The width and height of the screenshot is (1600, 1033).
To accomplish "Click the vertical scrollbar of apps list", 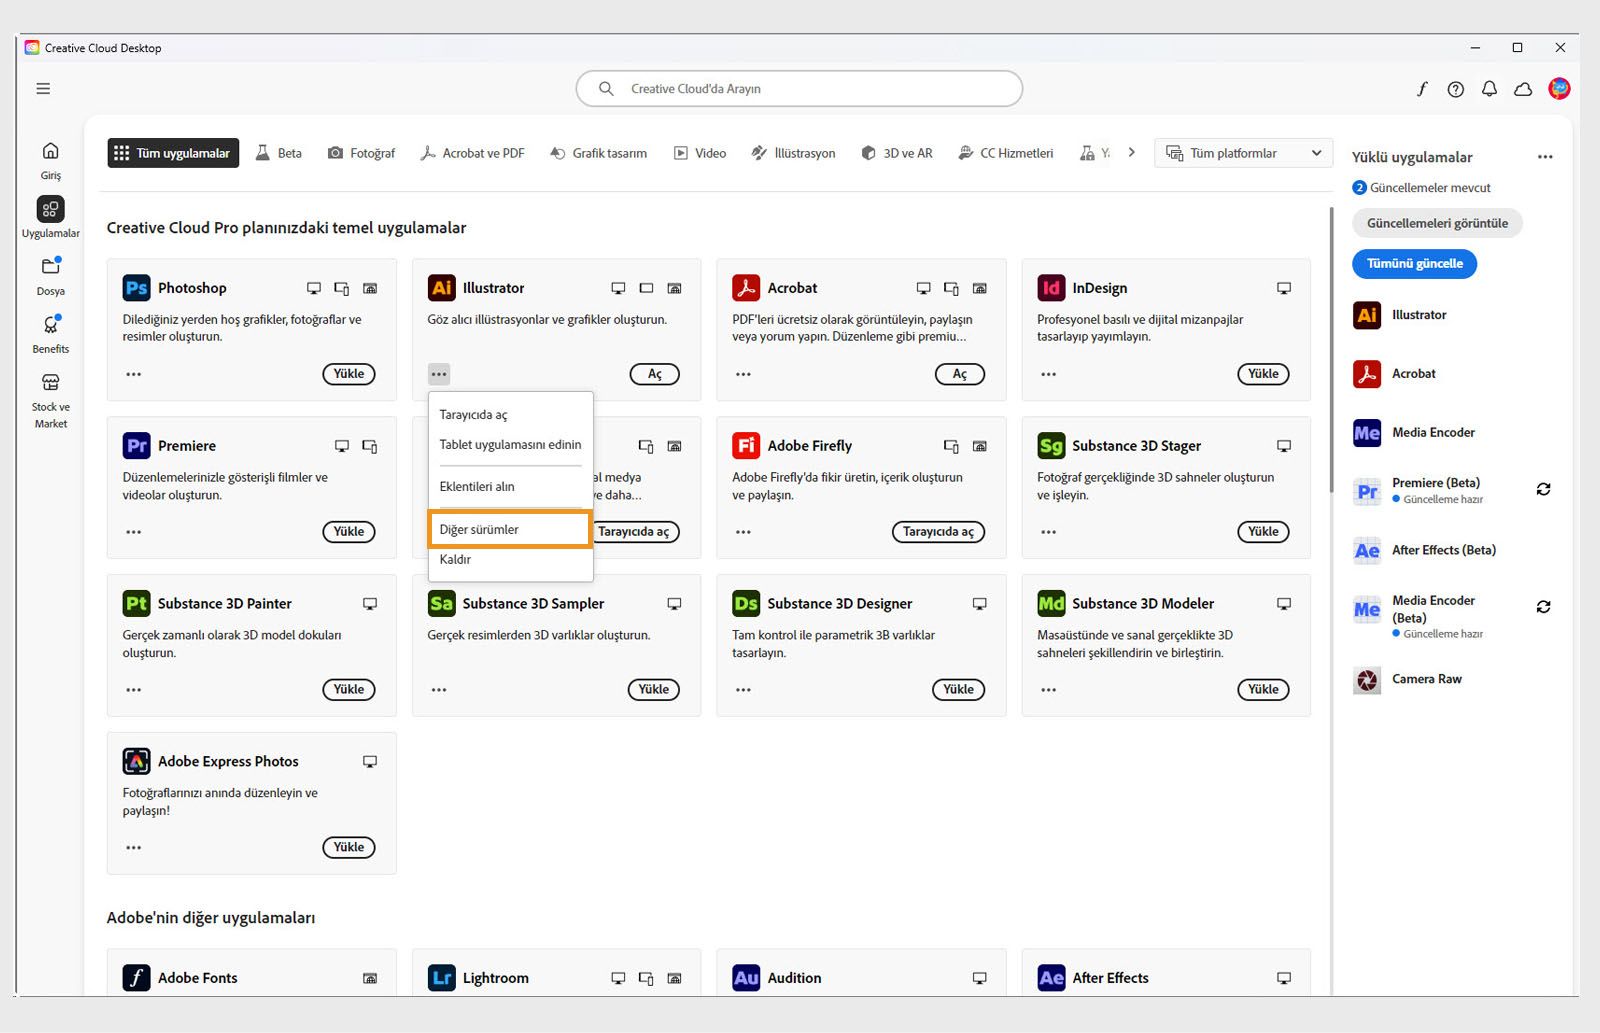I will pyautogui.click(x=1331, y=350).
